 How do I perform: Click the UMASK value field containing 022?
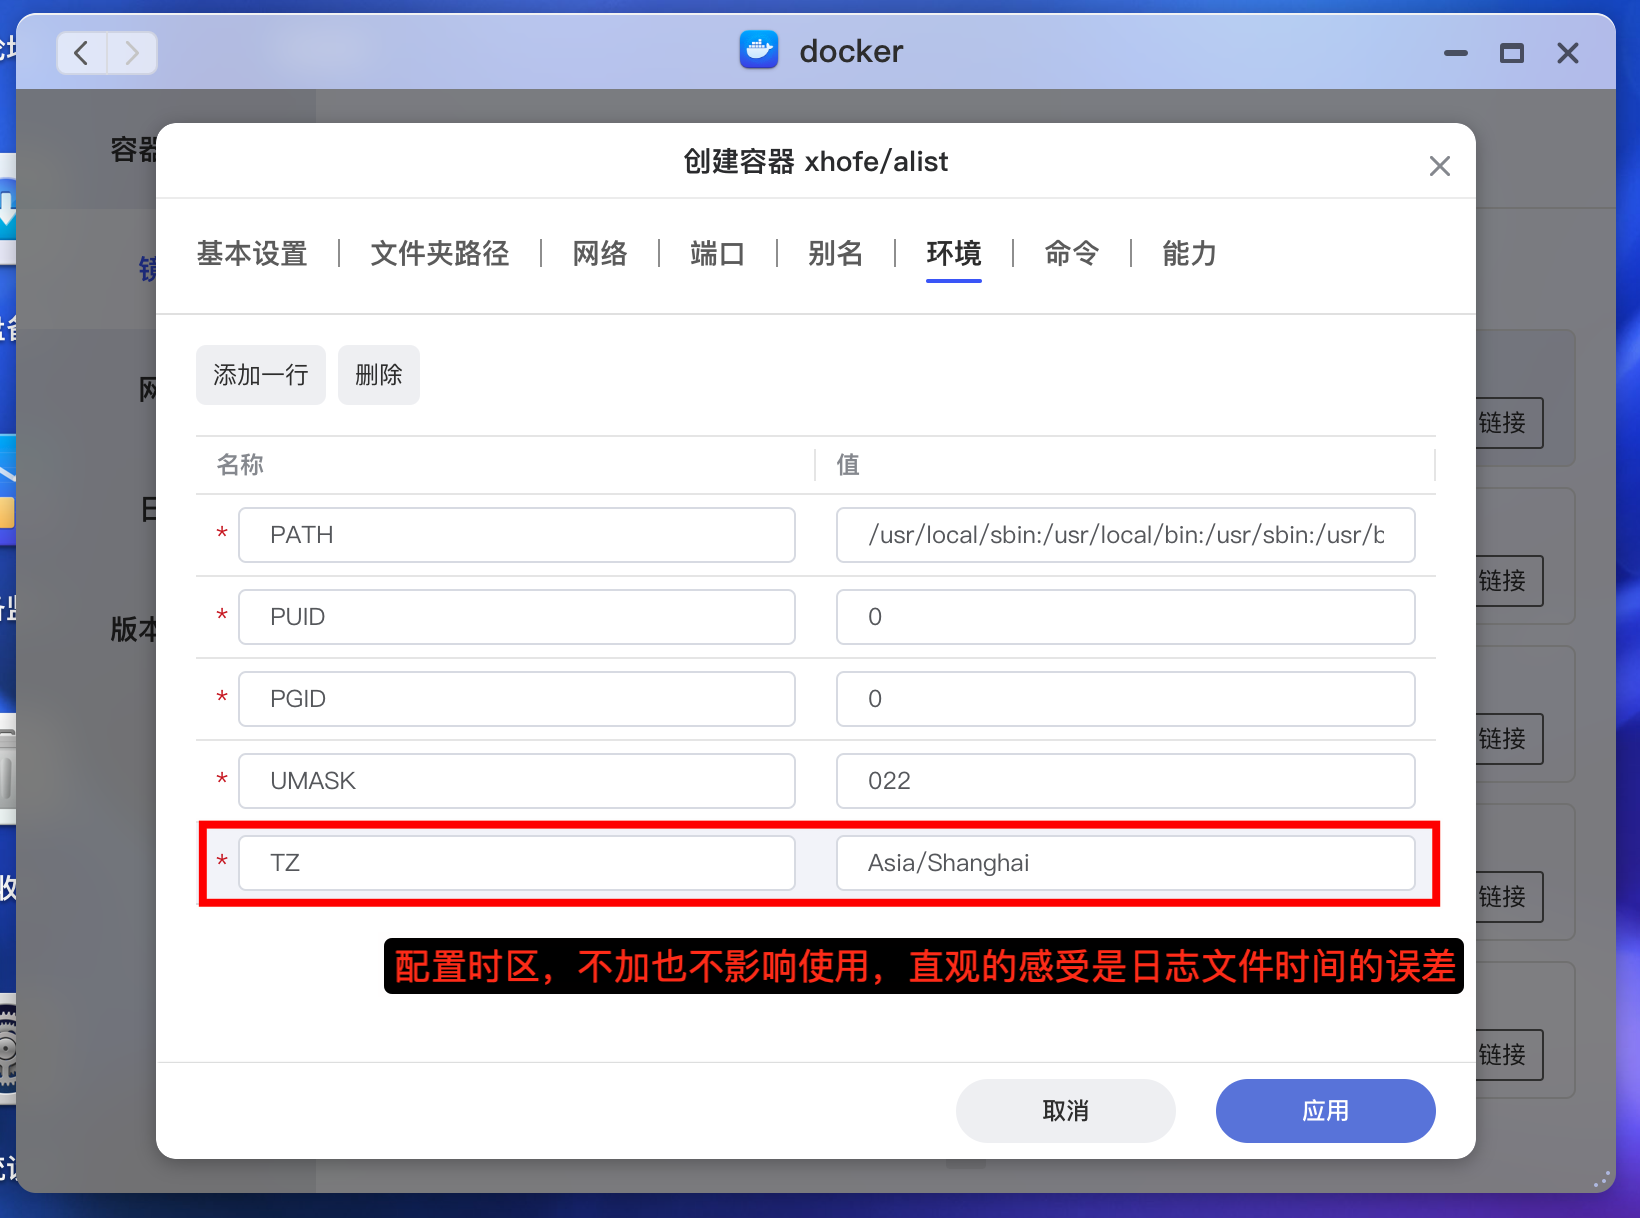[1126, 781]
